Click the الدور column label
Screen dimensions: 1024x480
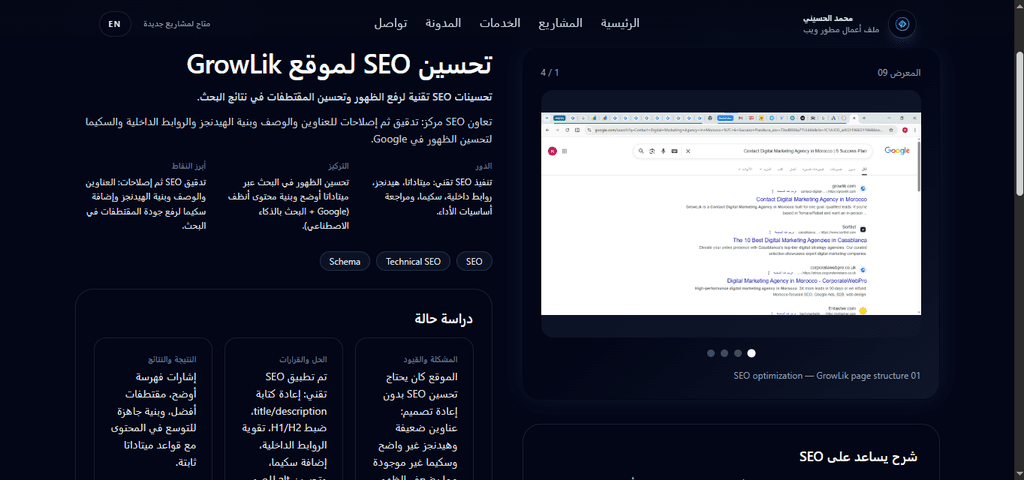pos(485,167)
